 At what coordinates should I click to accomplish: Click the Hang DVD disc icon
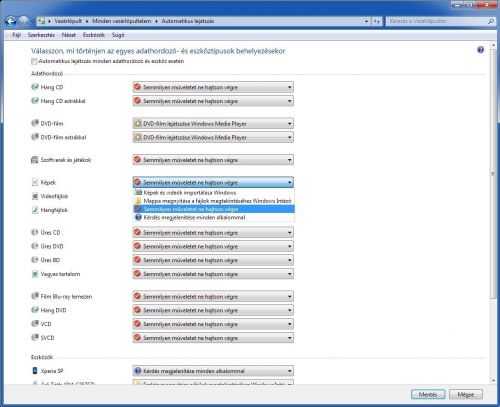pos(35,310)
